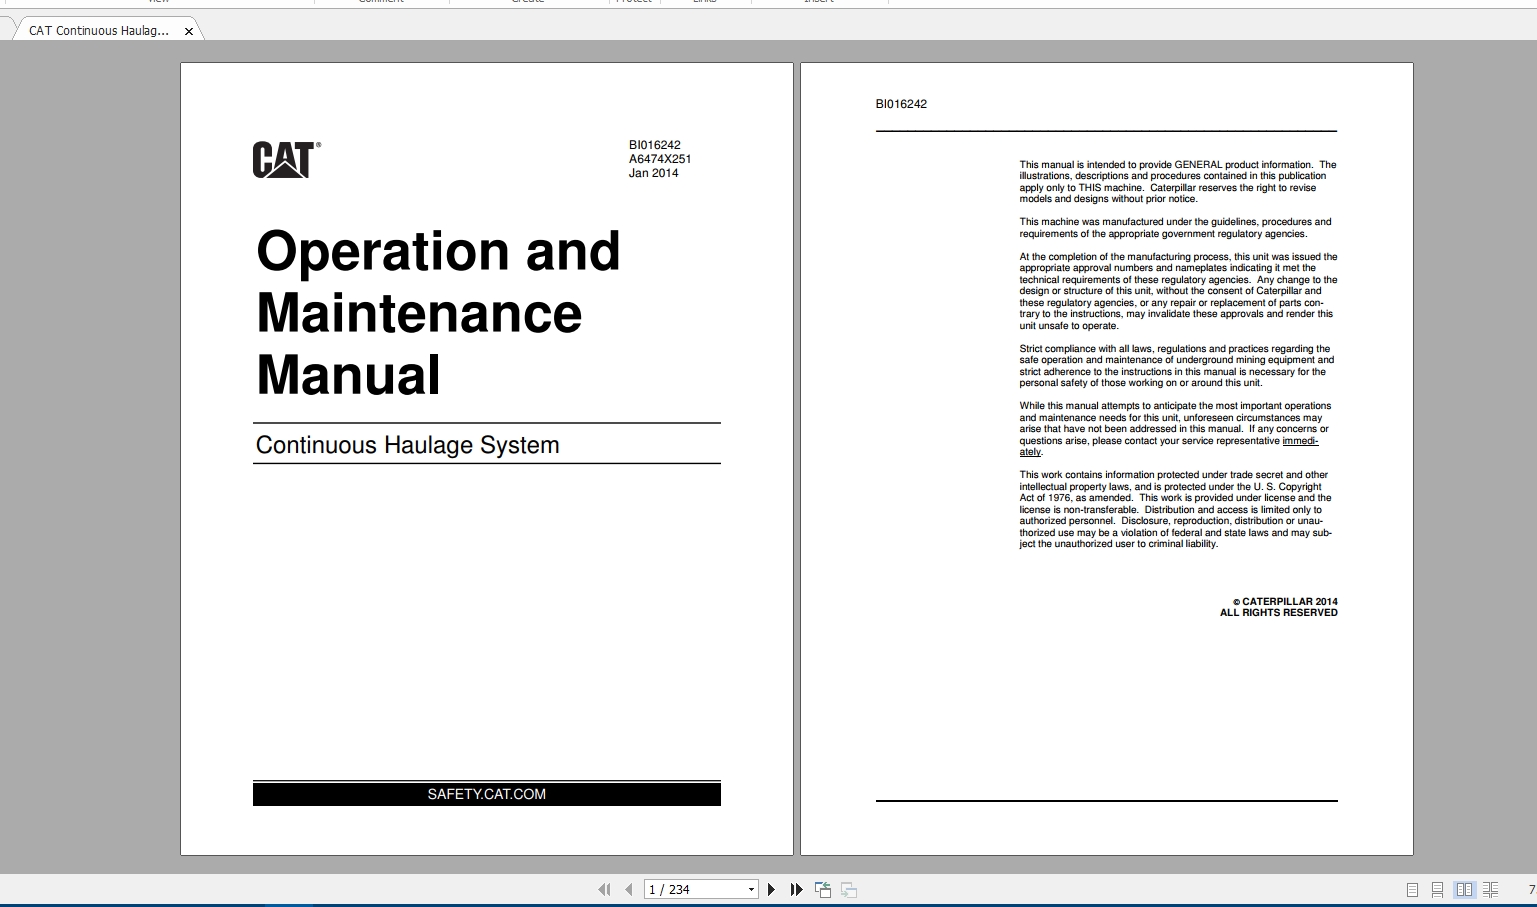1537x907 pixels.
Task: Switch to facing pages view
Action: click(1464, 889)
